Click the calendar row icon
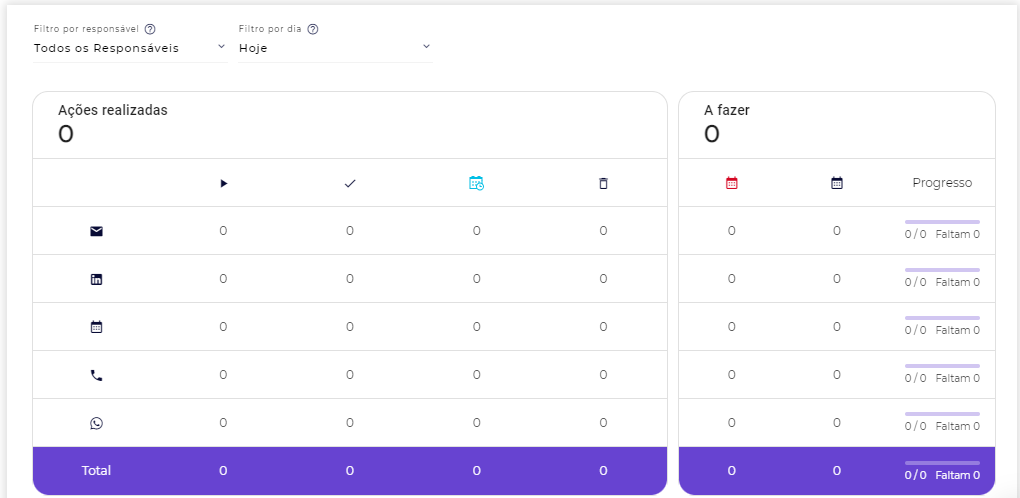The height and width of the screenshot is (498, 1020). point(96,327)
